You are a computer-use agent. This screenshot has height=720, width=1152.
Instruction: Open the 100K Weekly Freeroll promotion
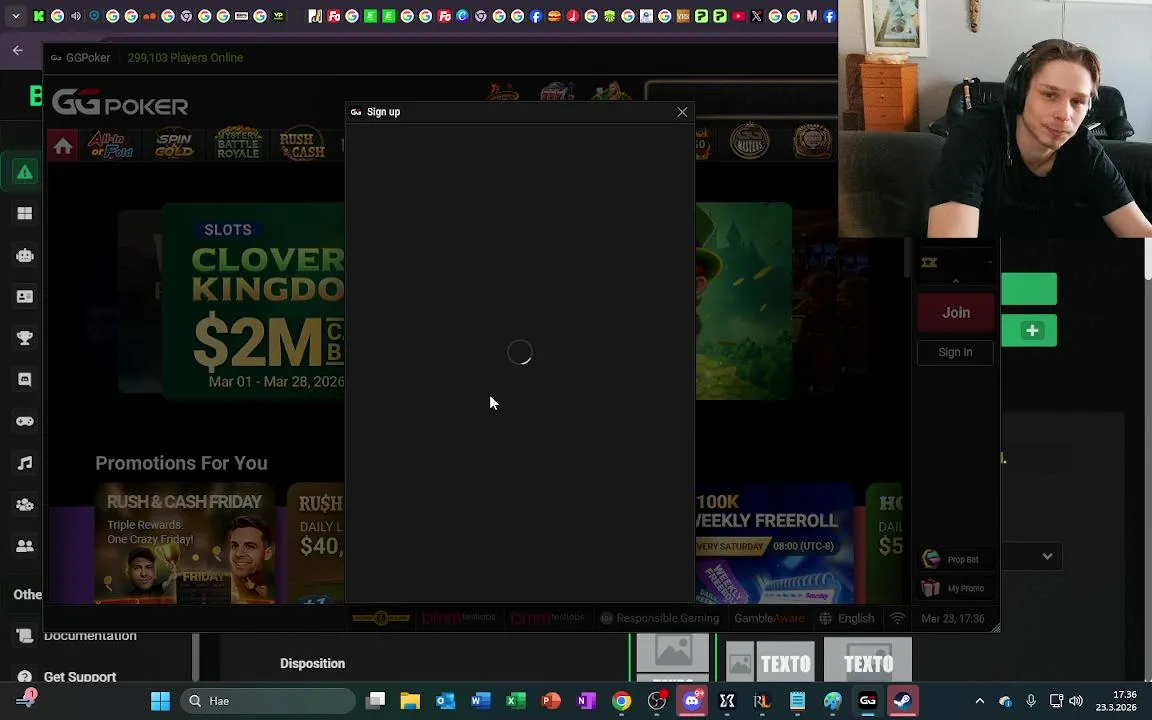[774, 544]
